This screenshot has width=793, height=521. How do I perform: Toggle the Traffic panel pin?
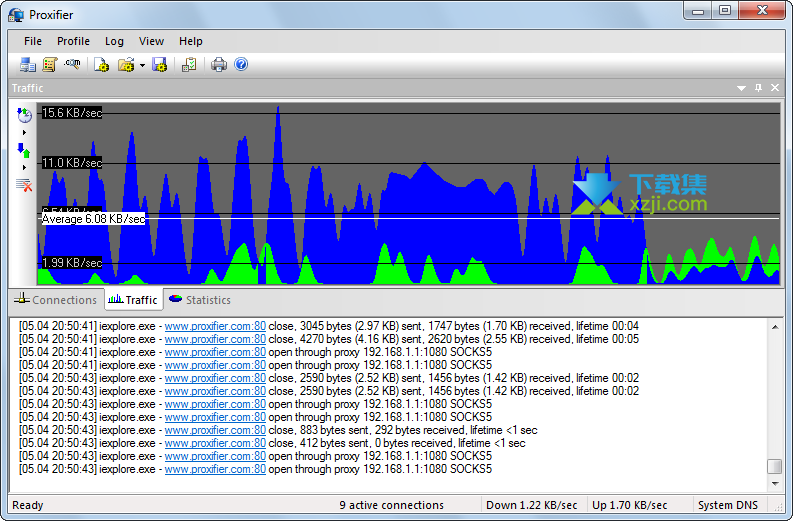coord(758,88)
